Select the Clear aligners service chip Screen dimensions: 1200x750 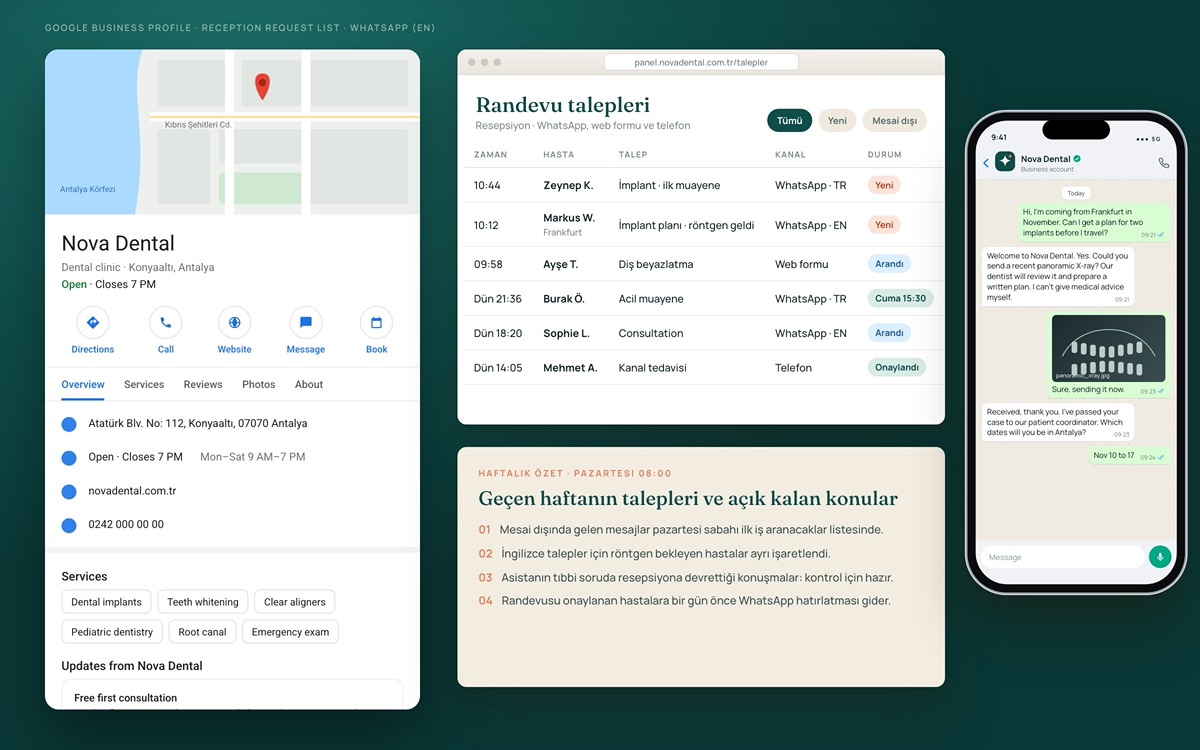[294, 602]
